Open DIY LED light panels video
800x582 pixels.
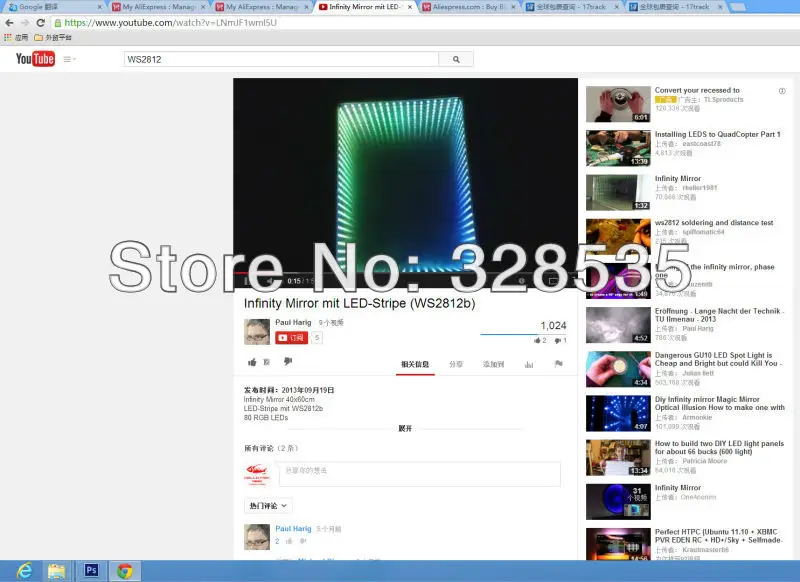[719, 447]
